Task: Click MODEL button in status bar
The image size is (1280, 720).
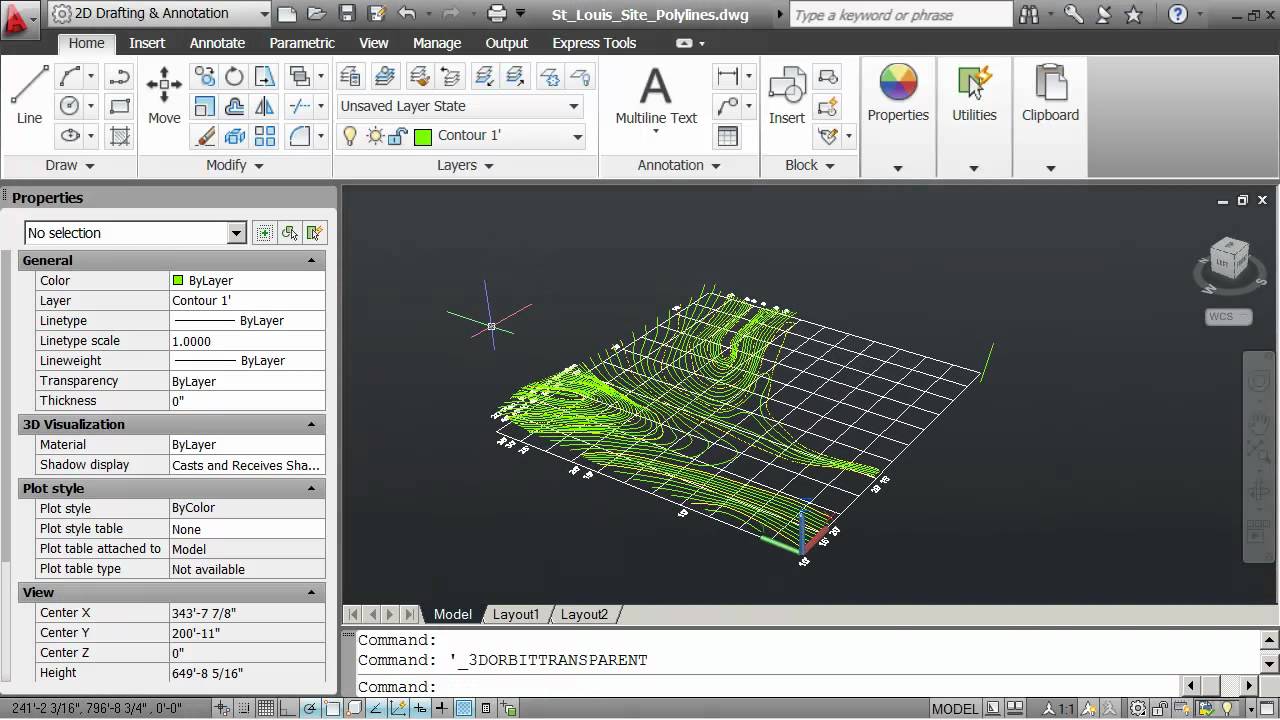Action: pos(955,709)
